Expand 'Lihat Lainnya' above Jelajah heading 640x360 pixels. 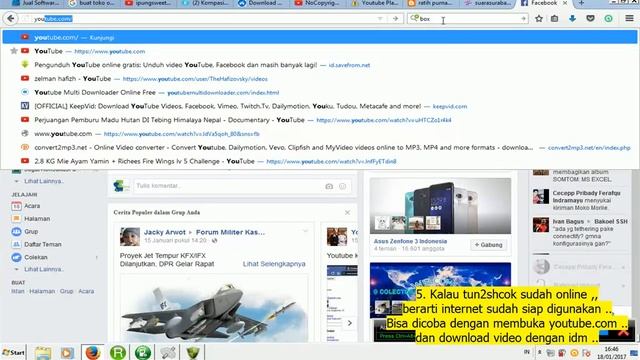pos(43,181)
